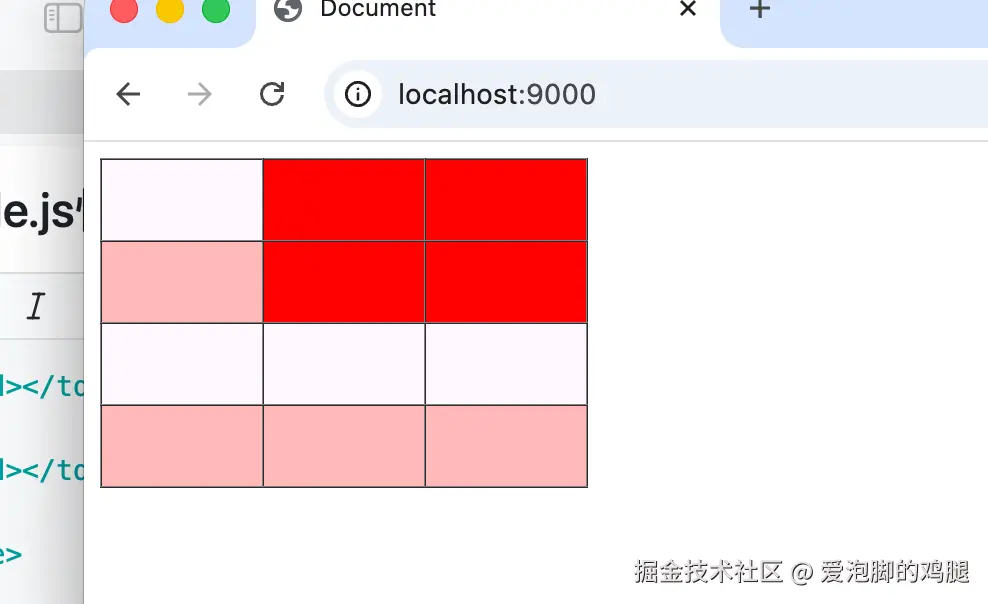Click the globe favicon on Document tab
988x604 pixels.
click(x=288, y=9)
